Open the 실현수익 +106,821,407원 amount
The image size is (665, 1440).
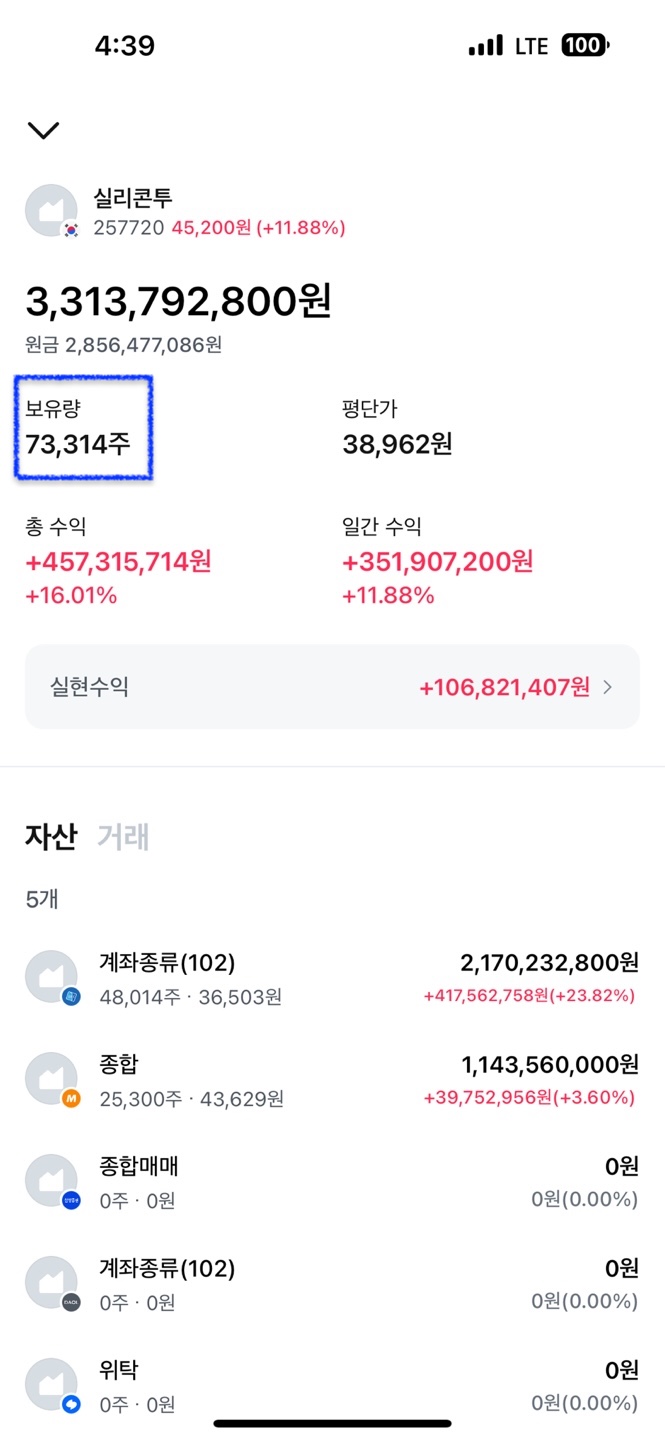(505, 687)
